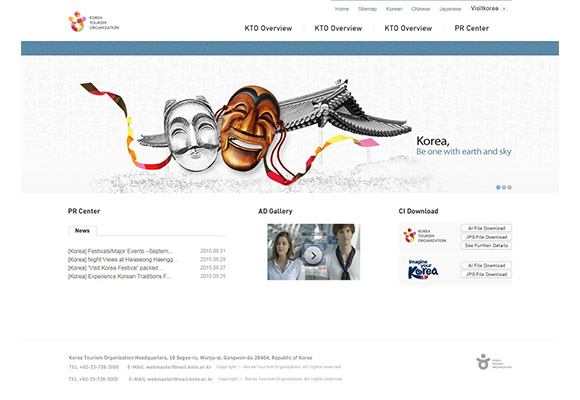The width and height of the screenshot is (580, 400).
Task: Click the gray footer KTO logo
Action: [494, 362]
